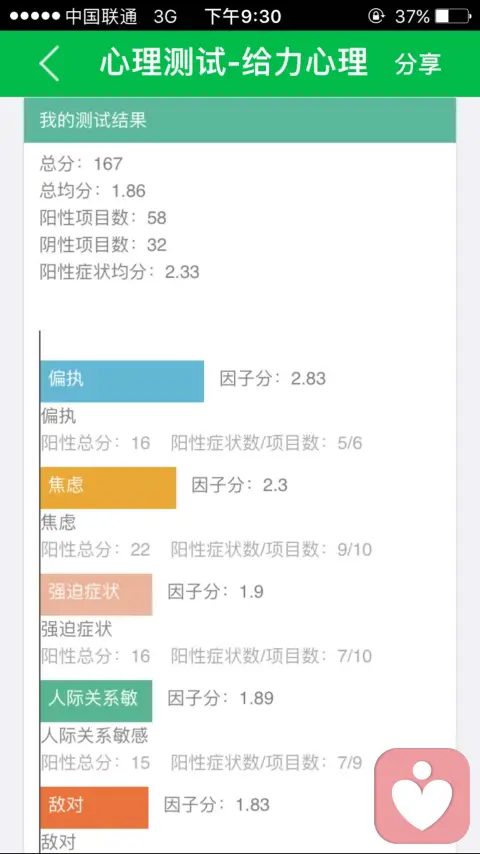Tap the battery icon in status bar
480x854 pixels.
453,16
